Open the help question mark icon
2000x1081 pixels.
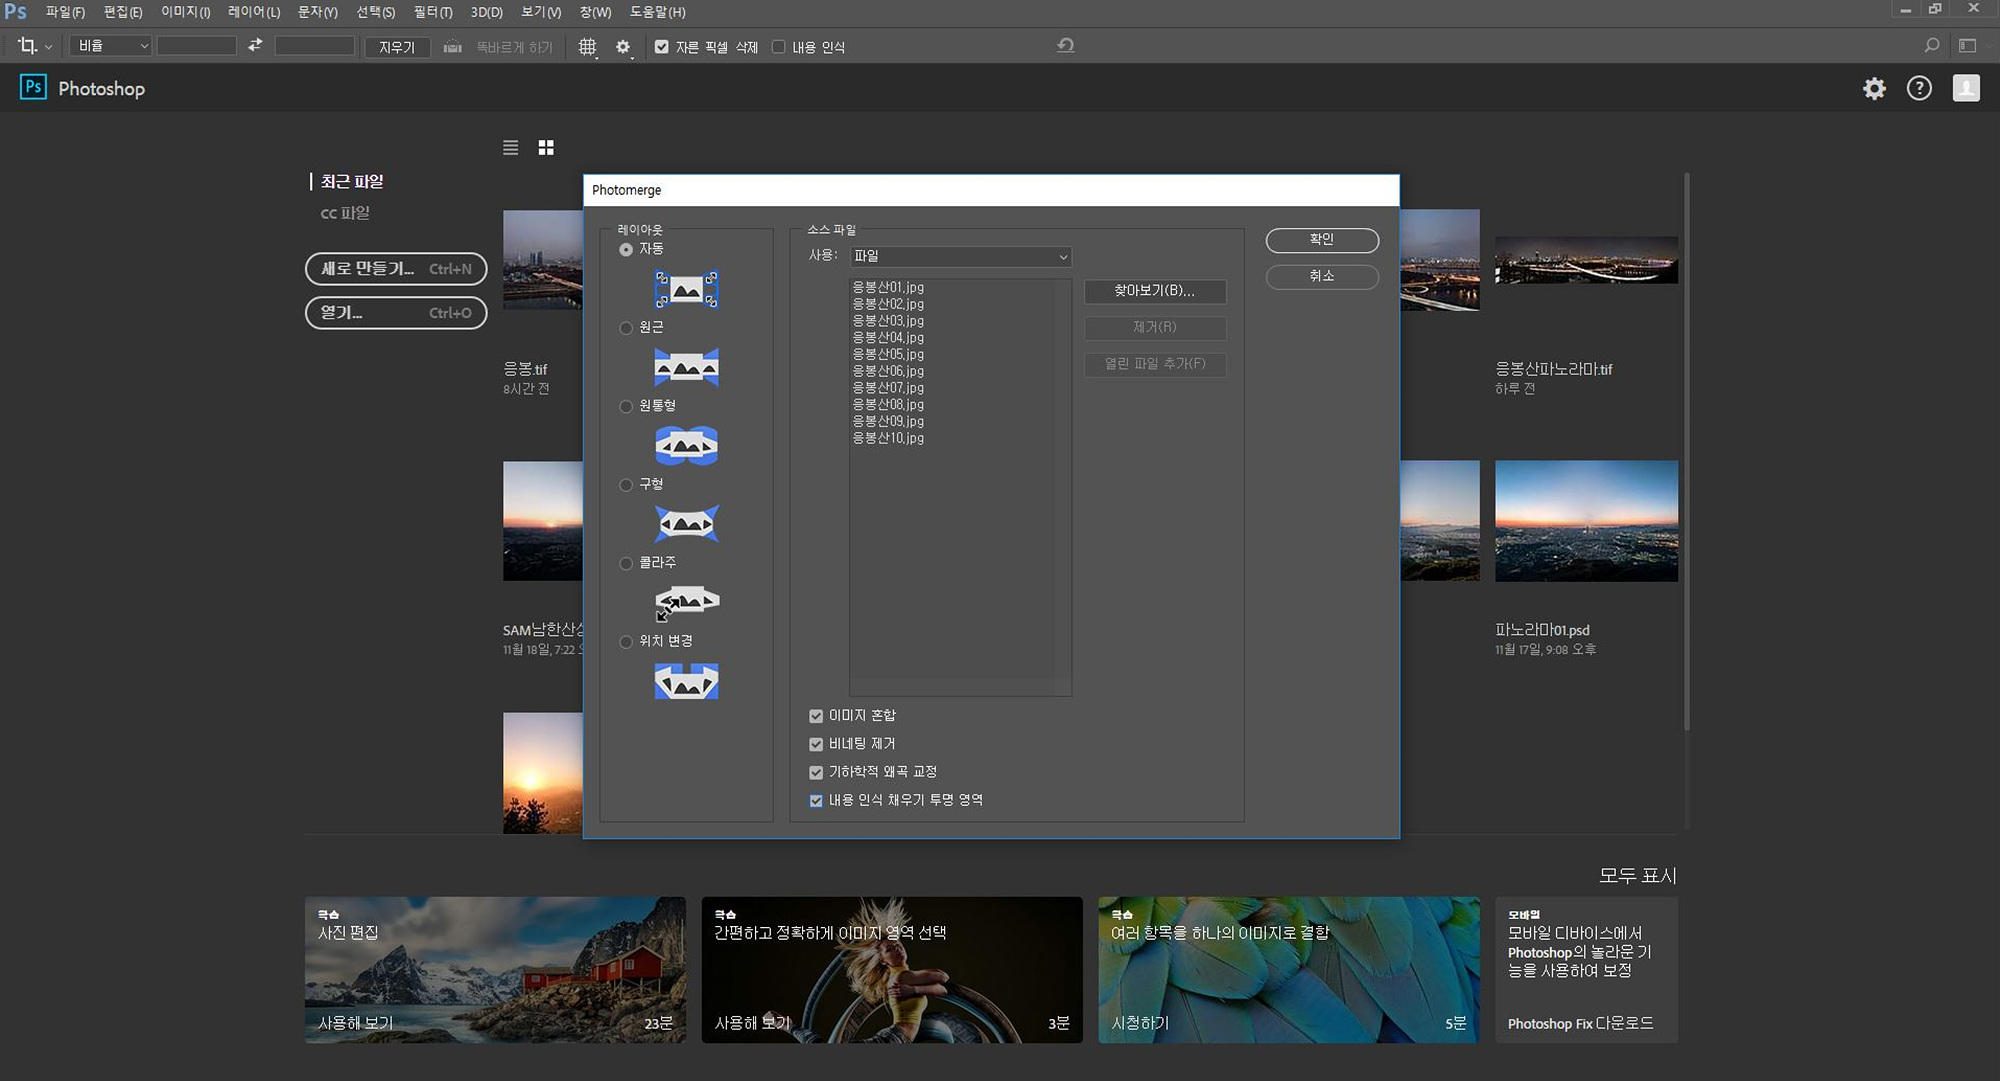pos(1919,89)
